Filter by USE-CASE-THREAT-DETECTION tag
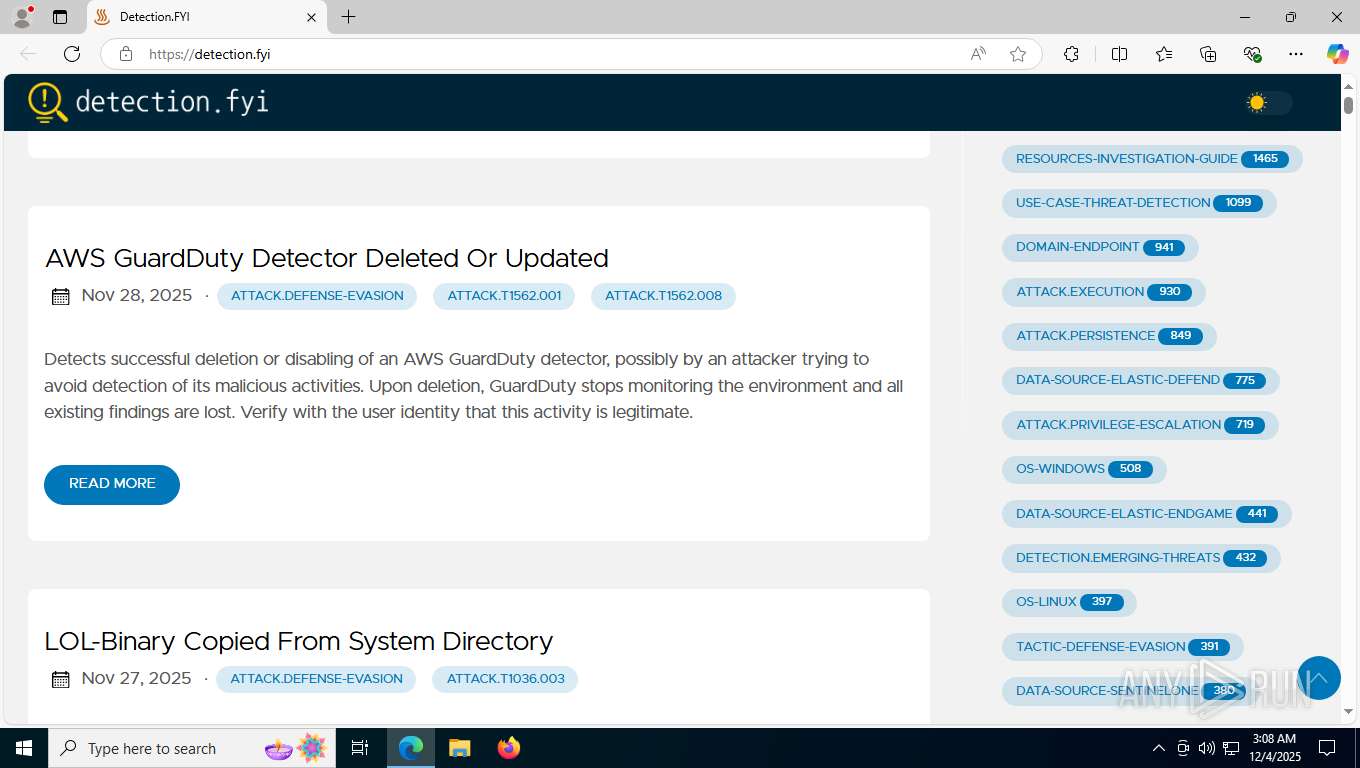Viewport: 1360px width, 768px height. pyautogui.click(x=1139, y=203)
